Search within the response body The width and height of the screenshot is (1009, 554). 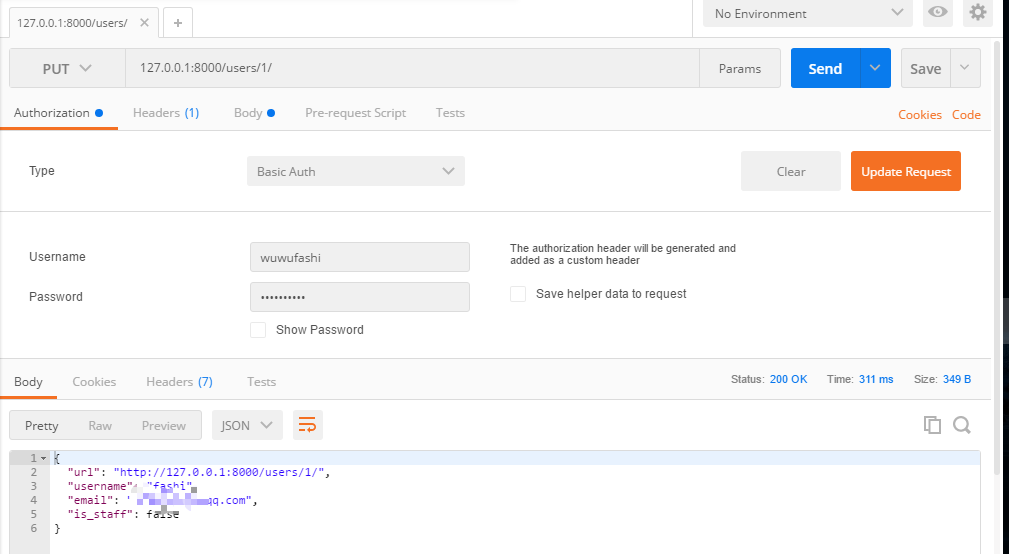962,425
